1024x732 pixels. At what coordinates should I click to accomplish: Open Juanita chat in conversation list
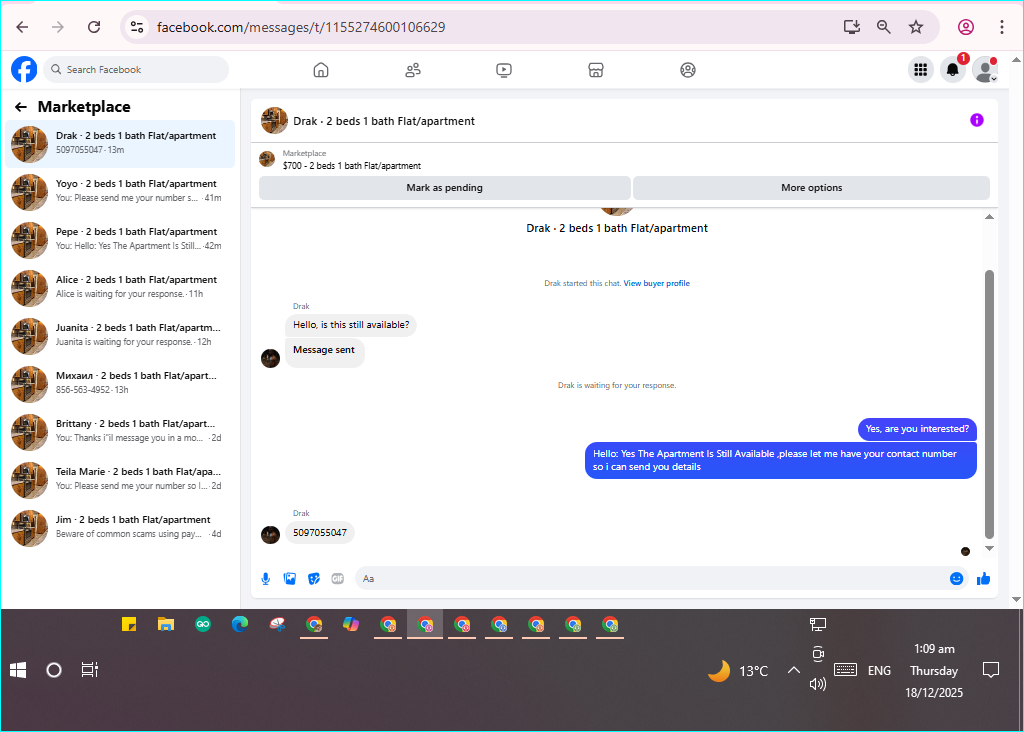point(120,336)
